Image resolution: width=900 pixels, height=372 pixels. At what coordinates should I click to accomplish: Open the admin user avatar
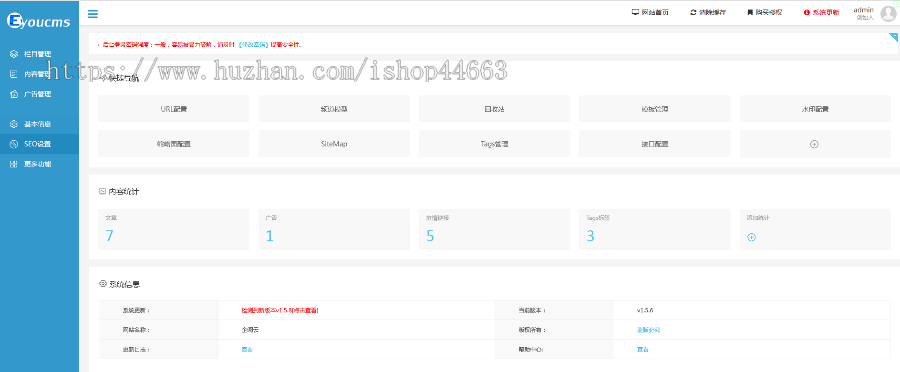[888, 13]
